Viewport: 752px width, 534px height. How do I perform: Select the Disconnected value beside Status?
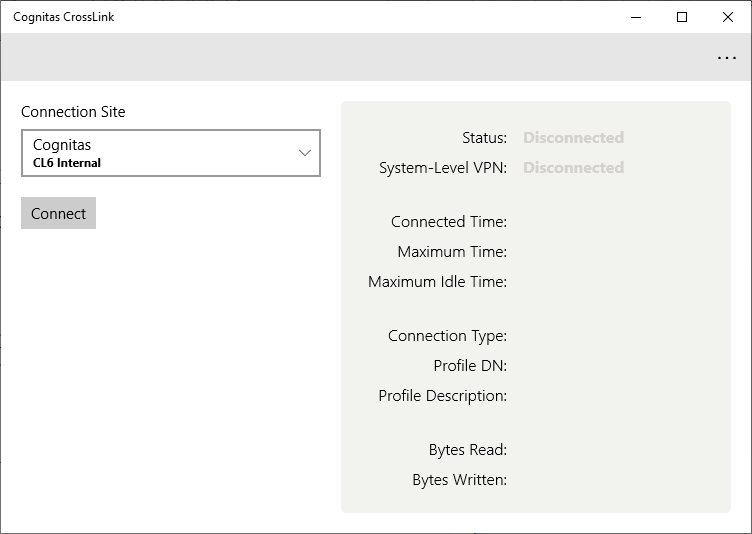[x=573, y=138]
